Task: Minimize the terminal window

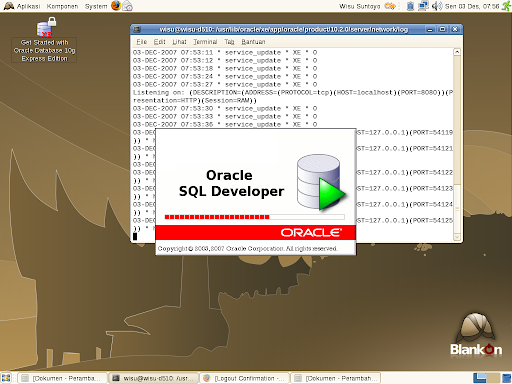Action: coord(430,29)
